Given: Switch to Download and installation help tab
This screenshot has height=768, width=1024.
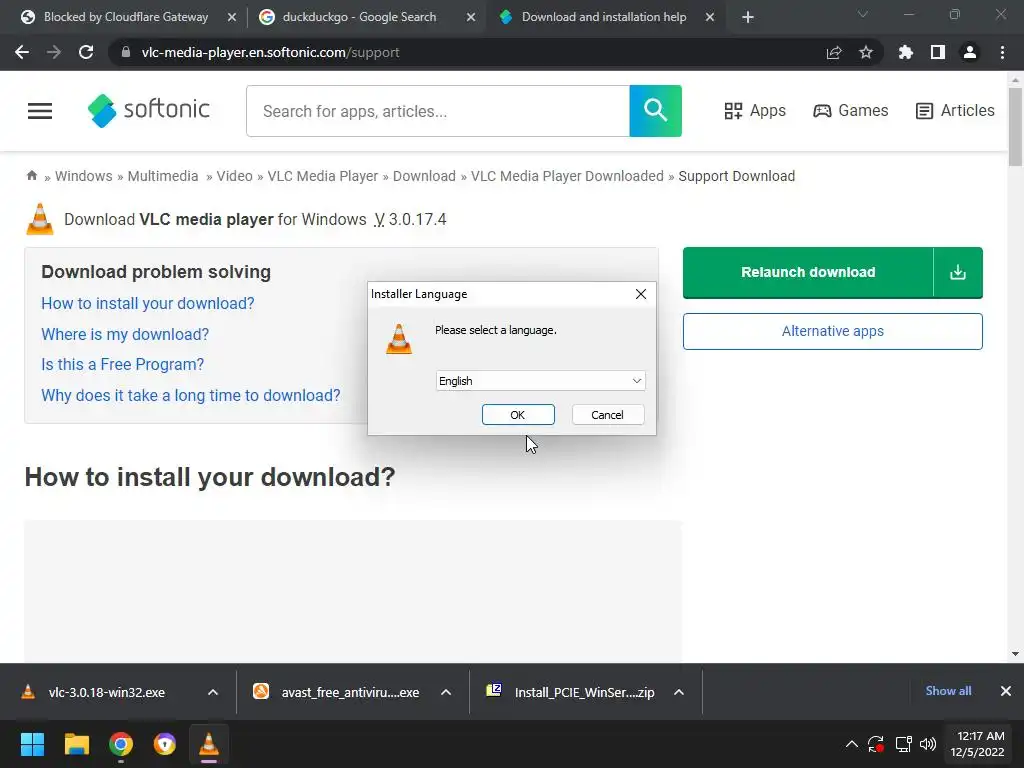Looking at the screenshot, I should (x=603, y=17).
